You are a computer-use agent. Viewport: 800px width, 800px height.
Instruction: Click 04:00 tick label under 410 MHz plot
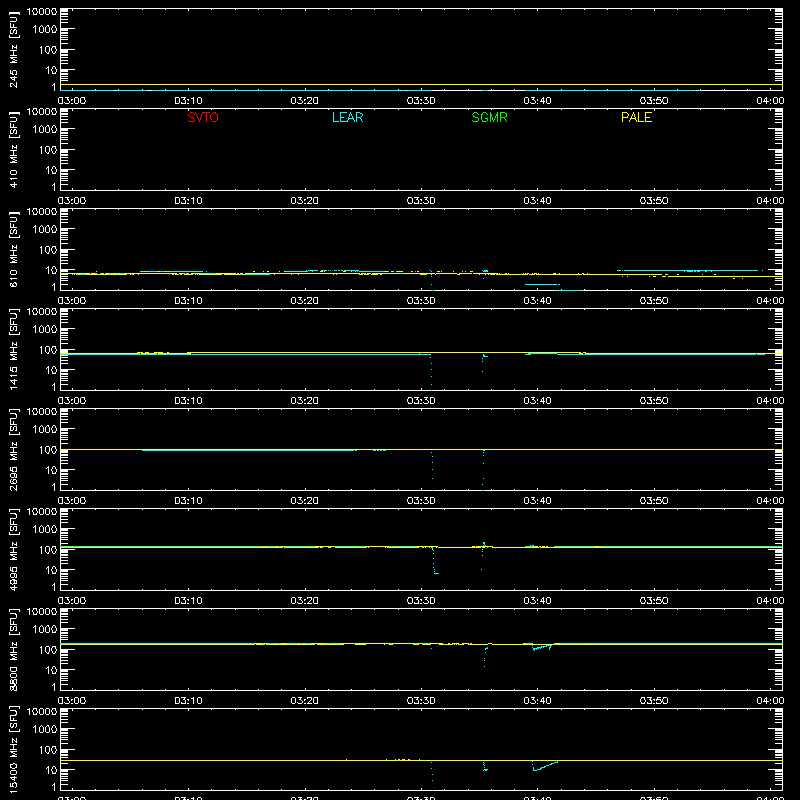pyautogui.click(x=770, y=201)
